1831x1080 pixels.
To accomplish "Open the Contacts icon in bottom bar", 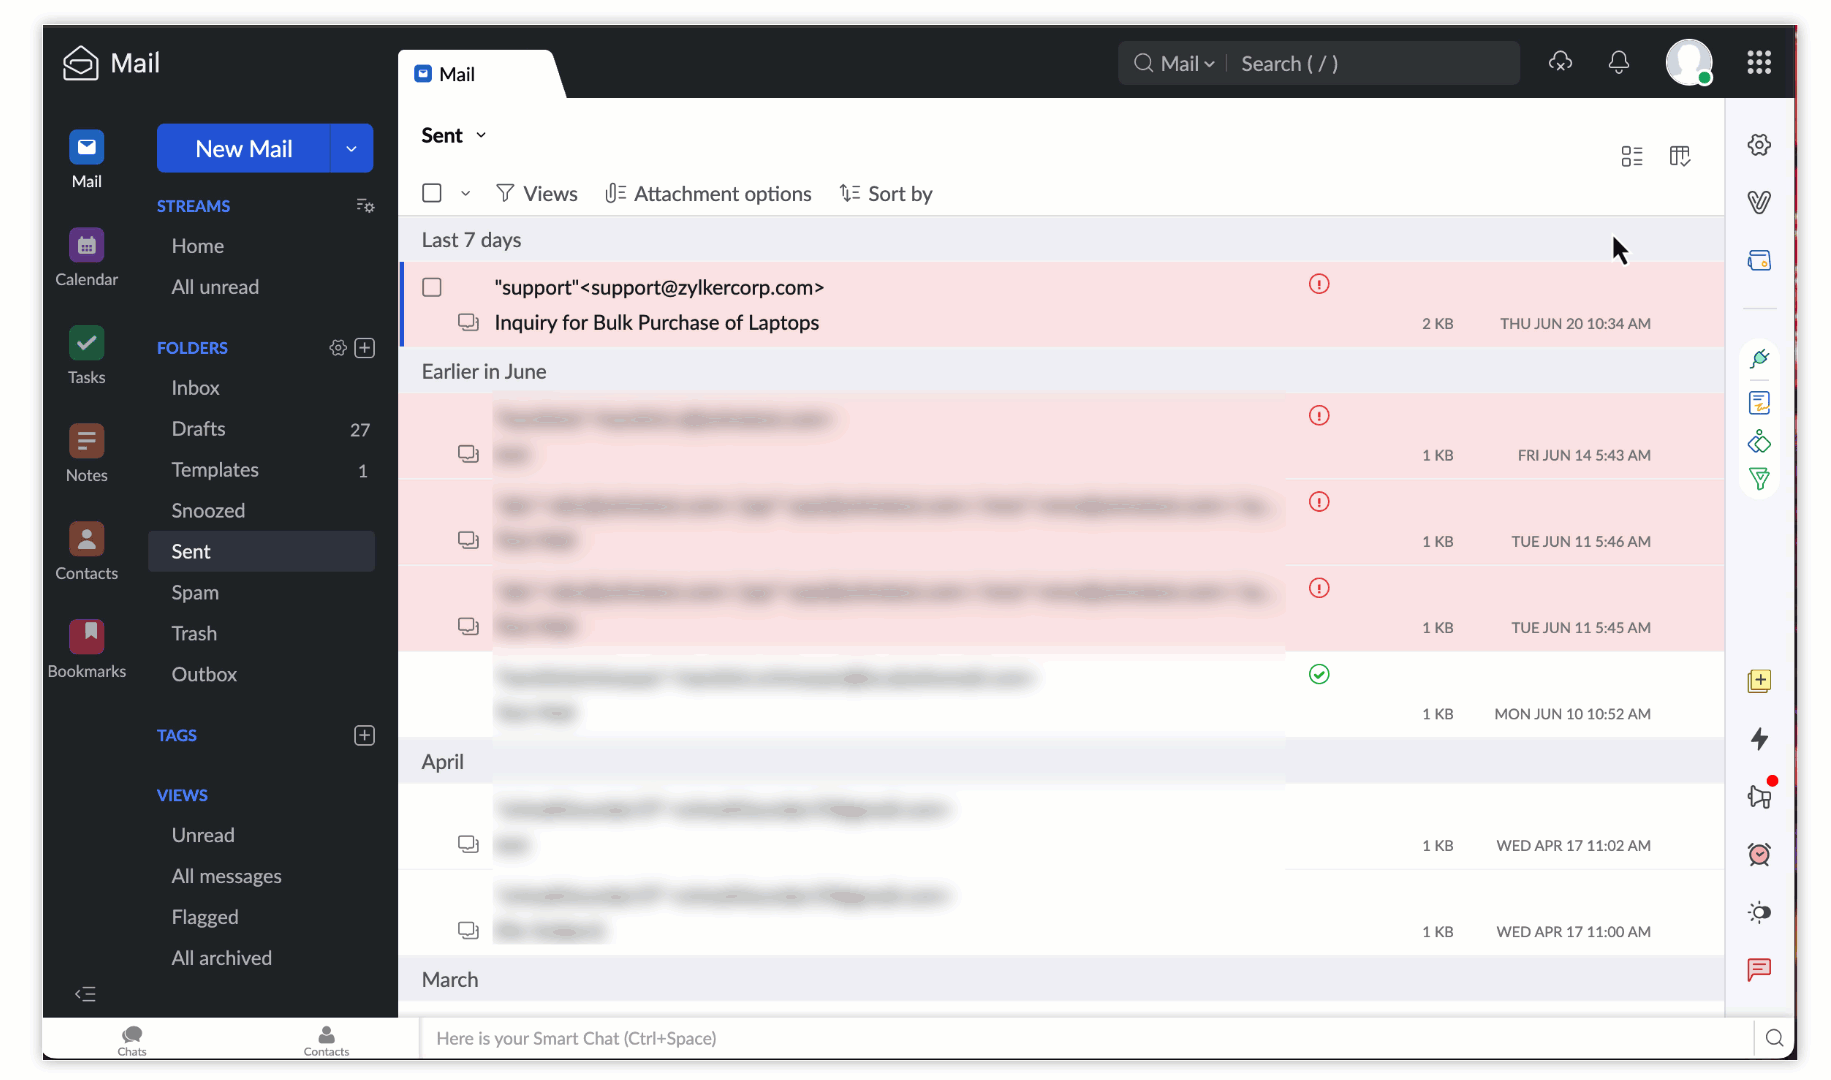I will click(326, 1039).
